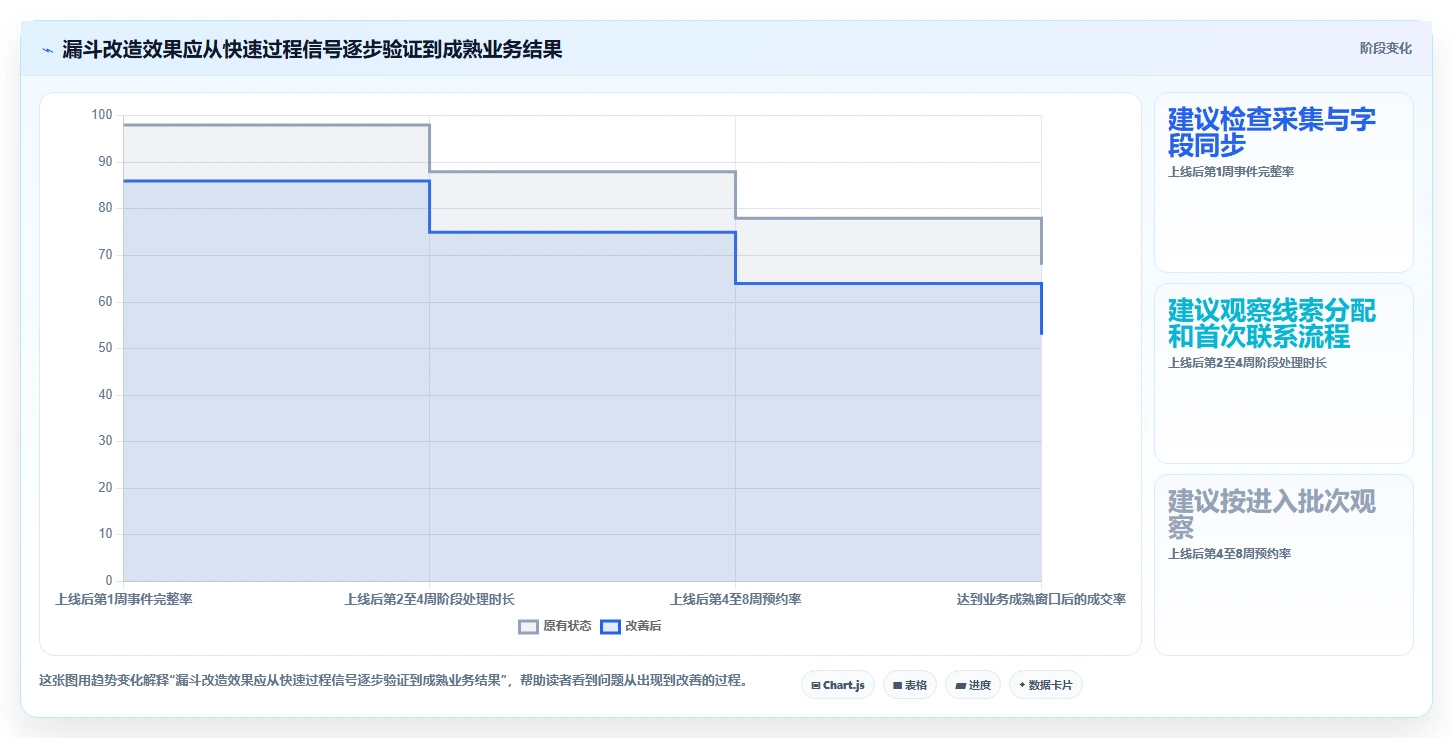Click the 阶段变化 label in header

[1386, 48]
